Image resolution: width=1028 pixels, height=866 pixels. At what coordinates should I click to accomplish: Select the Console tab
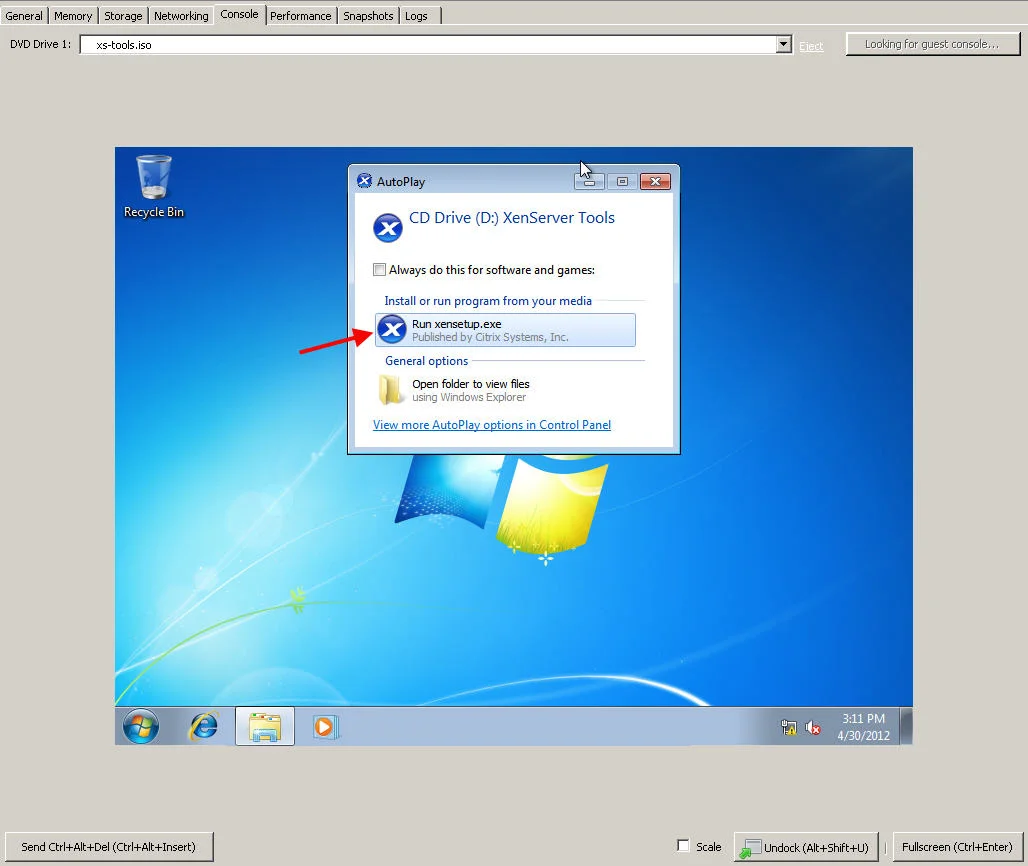point(239,14)
